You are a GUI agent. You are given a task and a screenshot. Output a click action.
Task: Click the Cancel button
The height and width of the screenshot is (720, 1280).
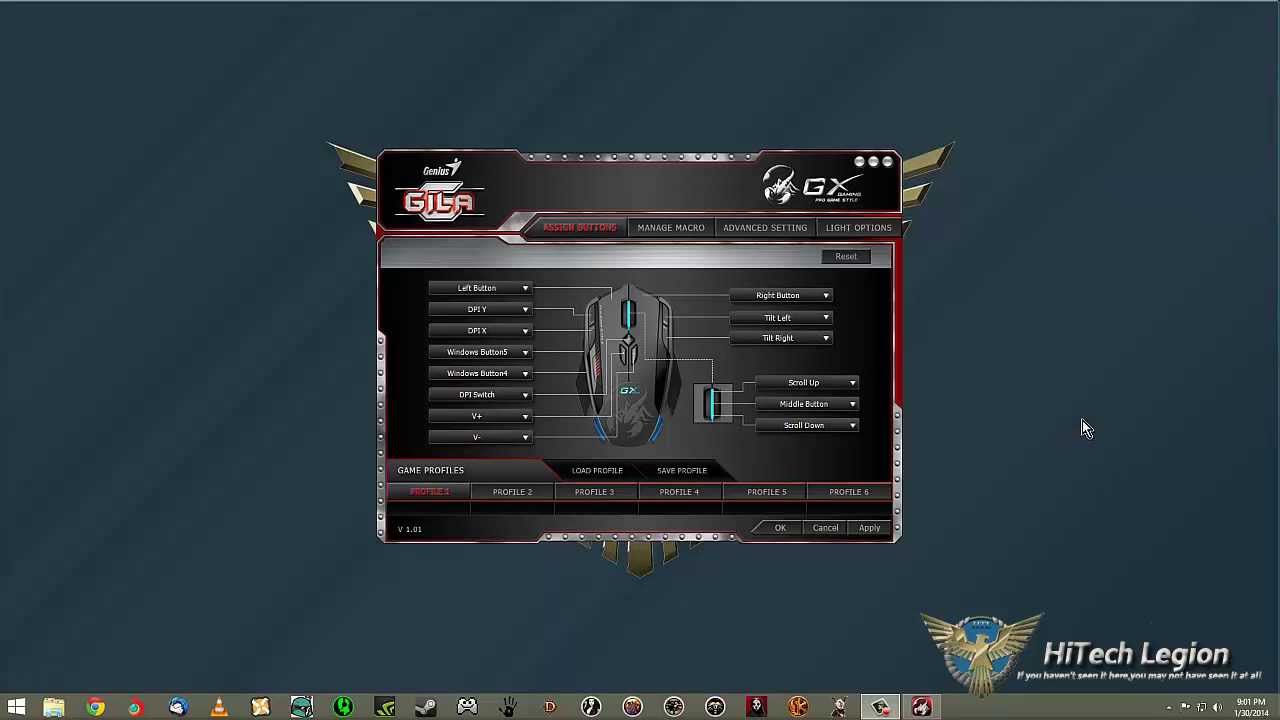(x=825, y=528)
